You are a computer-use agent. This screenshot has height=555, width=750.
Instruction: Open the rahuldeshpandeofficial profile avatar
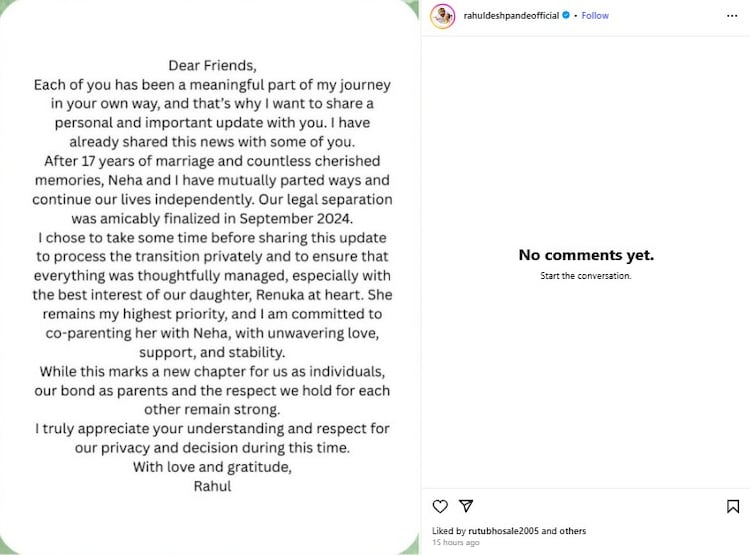pos(442,16)
